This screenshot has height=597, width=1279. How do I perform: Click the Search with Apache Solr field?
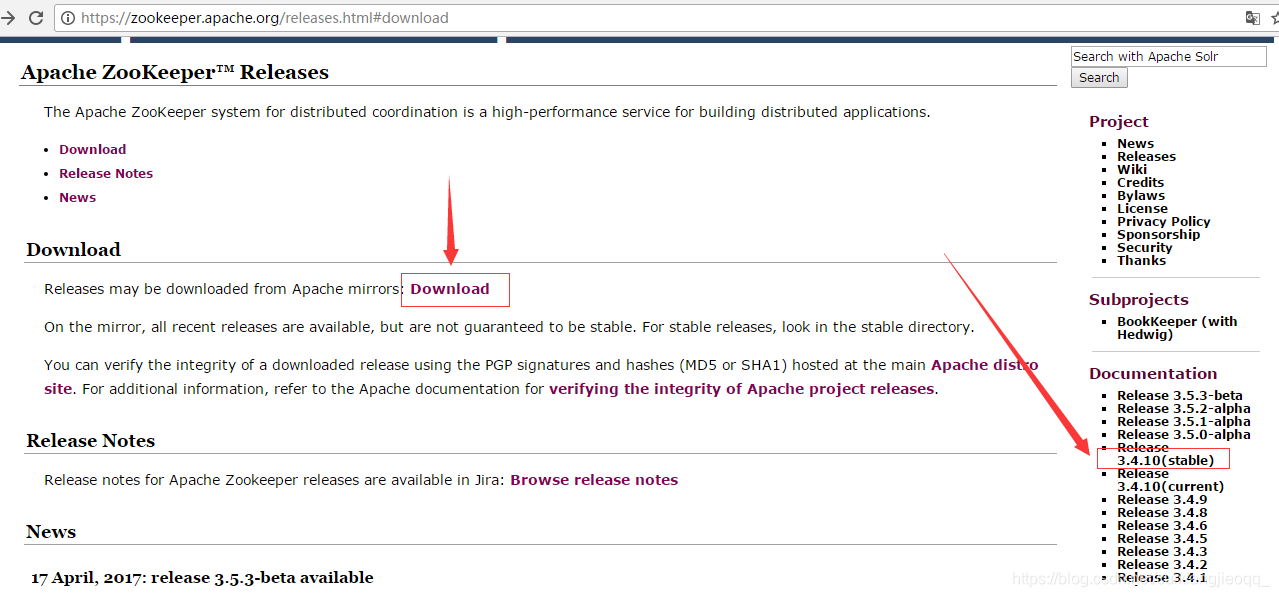click(x=1168, y=57)
